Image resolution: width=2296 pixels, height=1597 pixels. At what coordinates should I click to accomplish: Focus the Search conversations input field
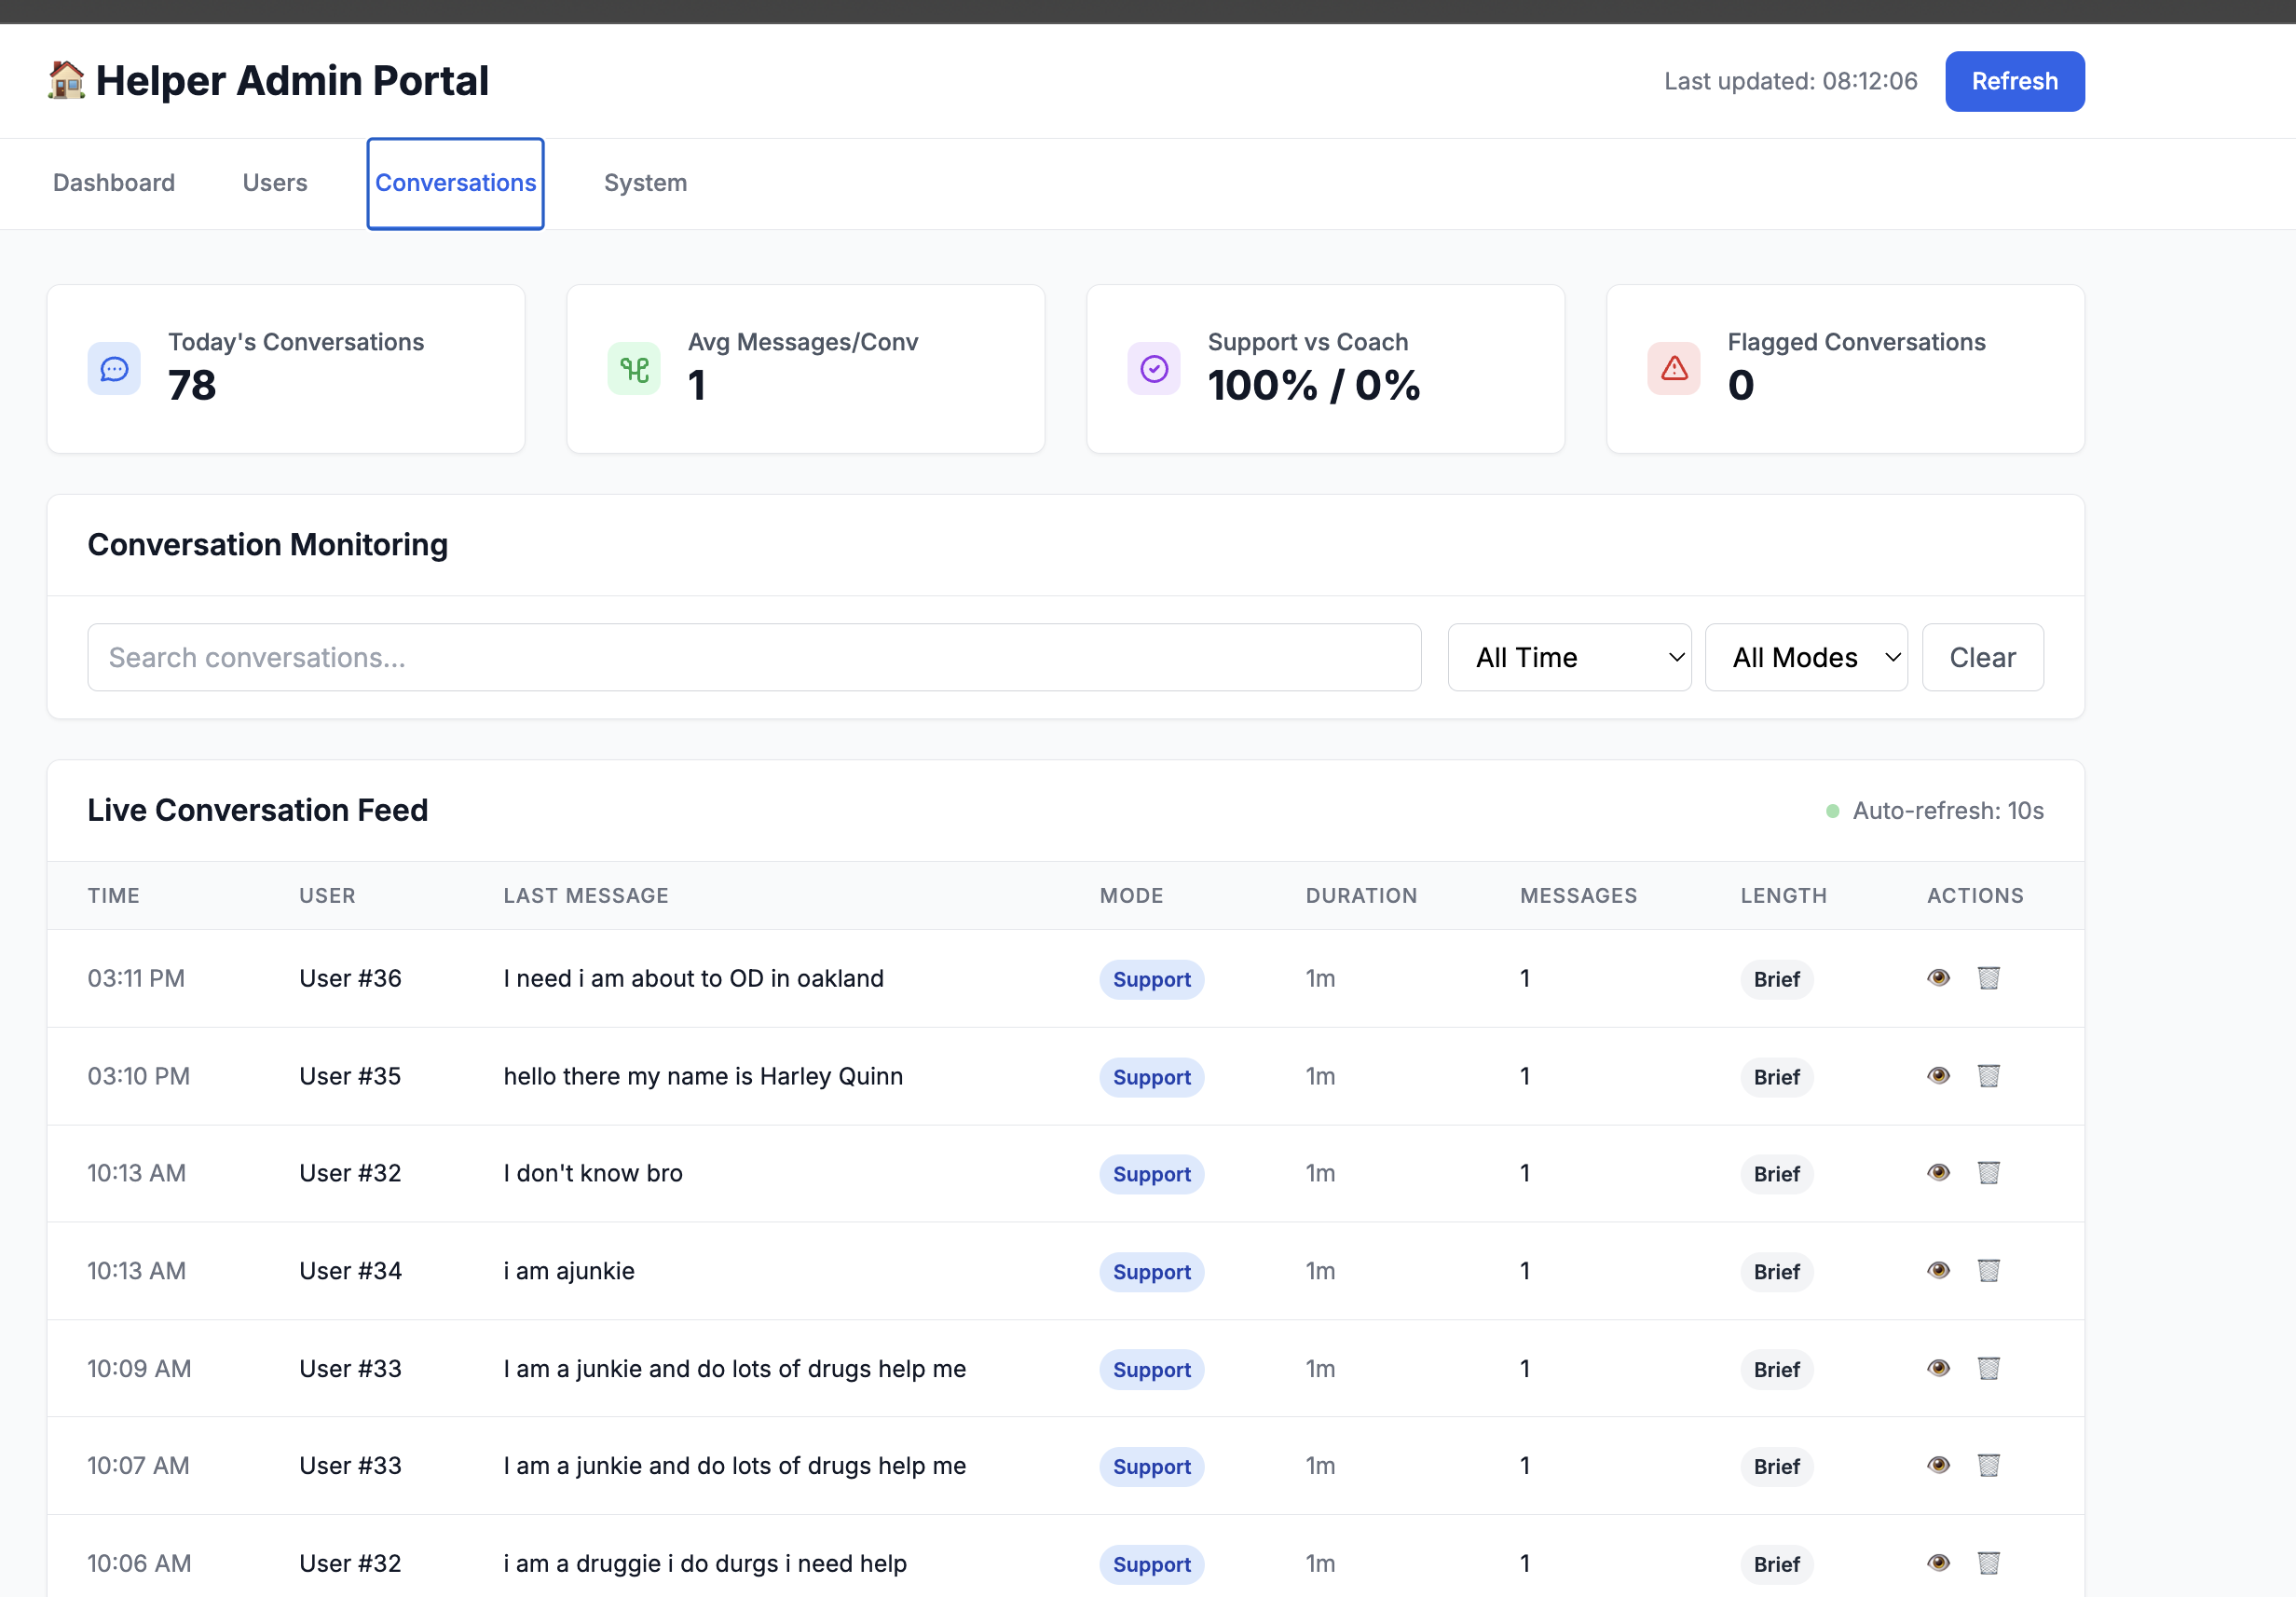753,658
